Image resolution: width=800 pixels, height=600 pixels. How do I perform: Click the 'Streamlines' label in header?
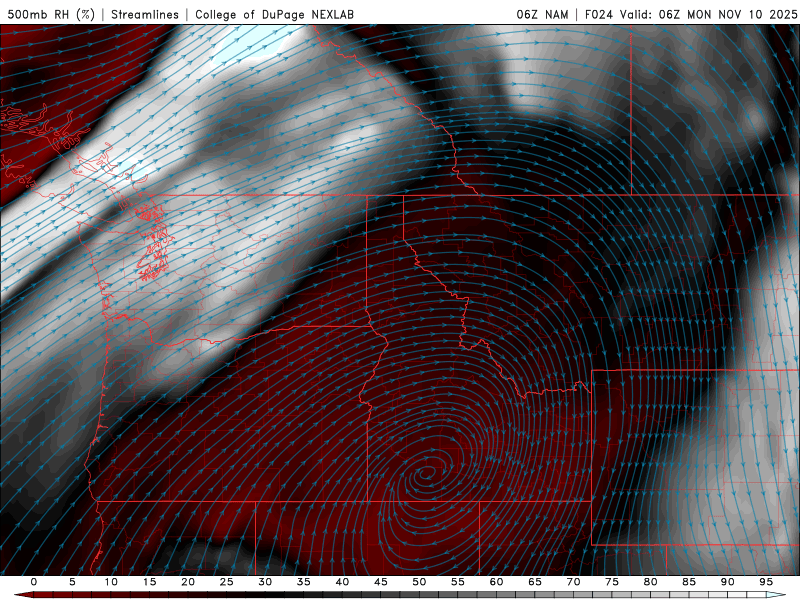(145, 14)
